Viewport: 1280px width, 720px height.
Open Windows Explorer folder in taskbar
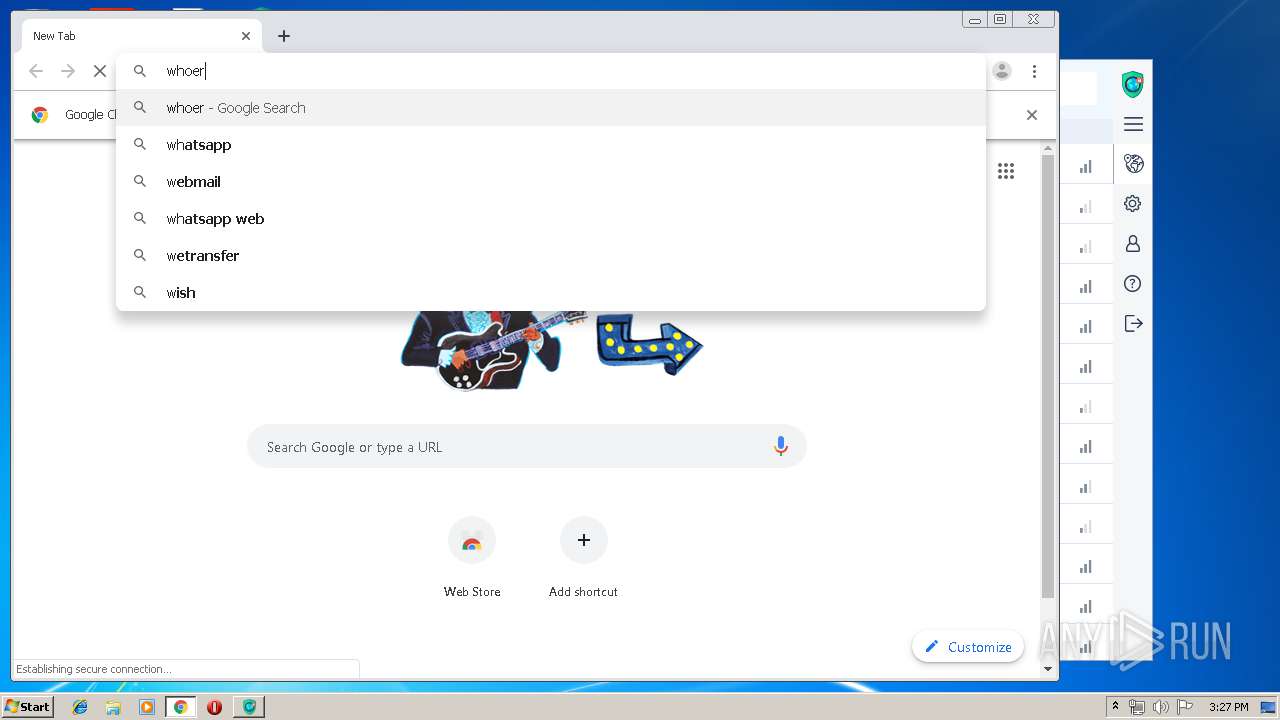[113, 707]
